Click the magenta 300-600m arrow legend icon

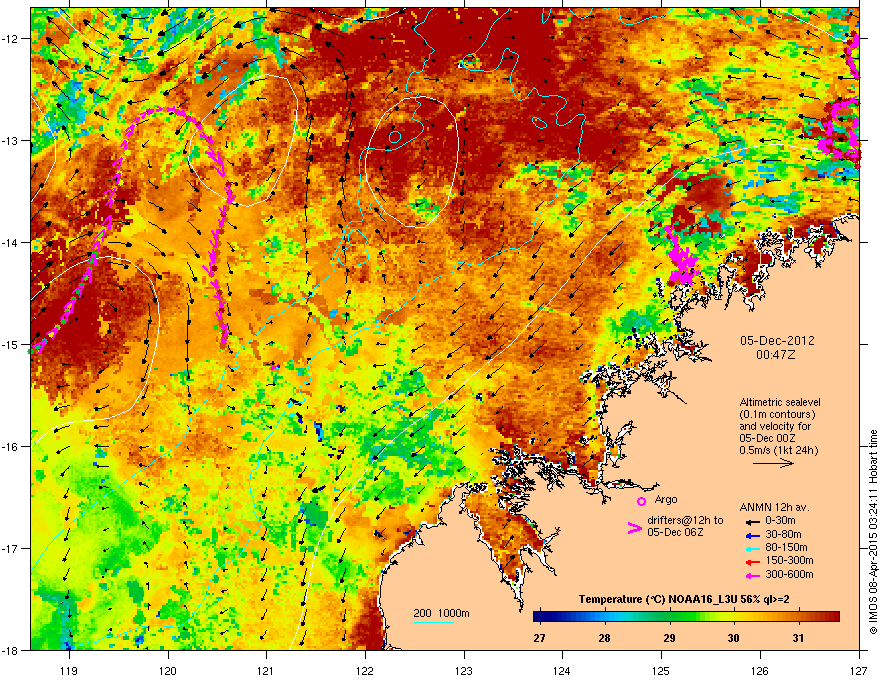coord(752,575)
